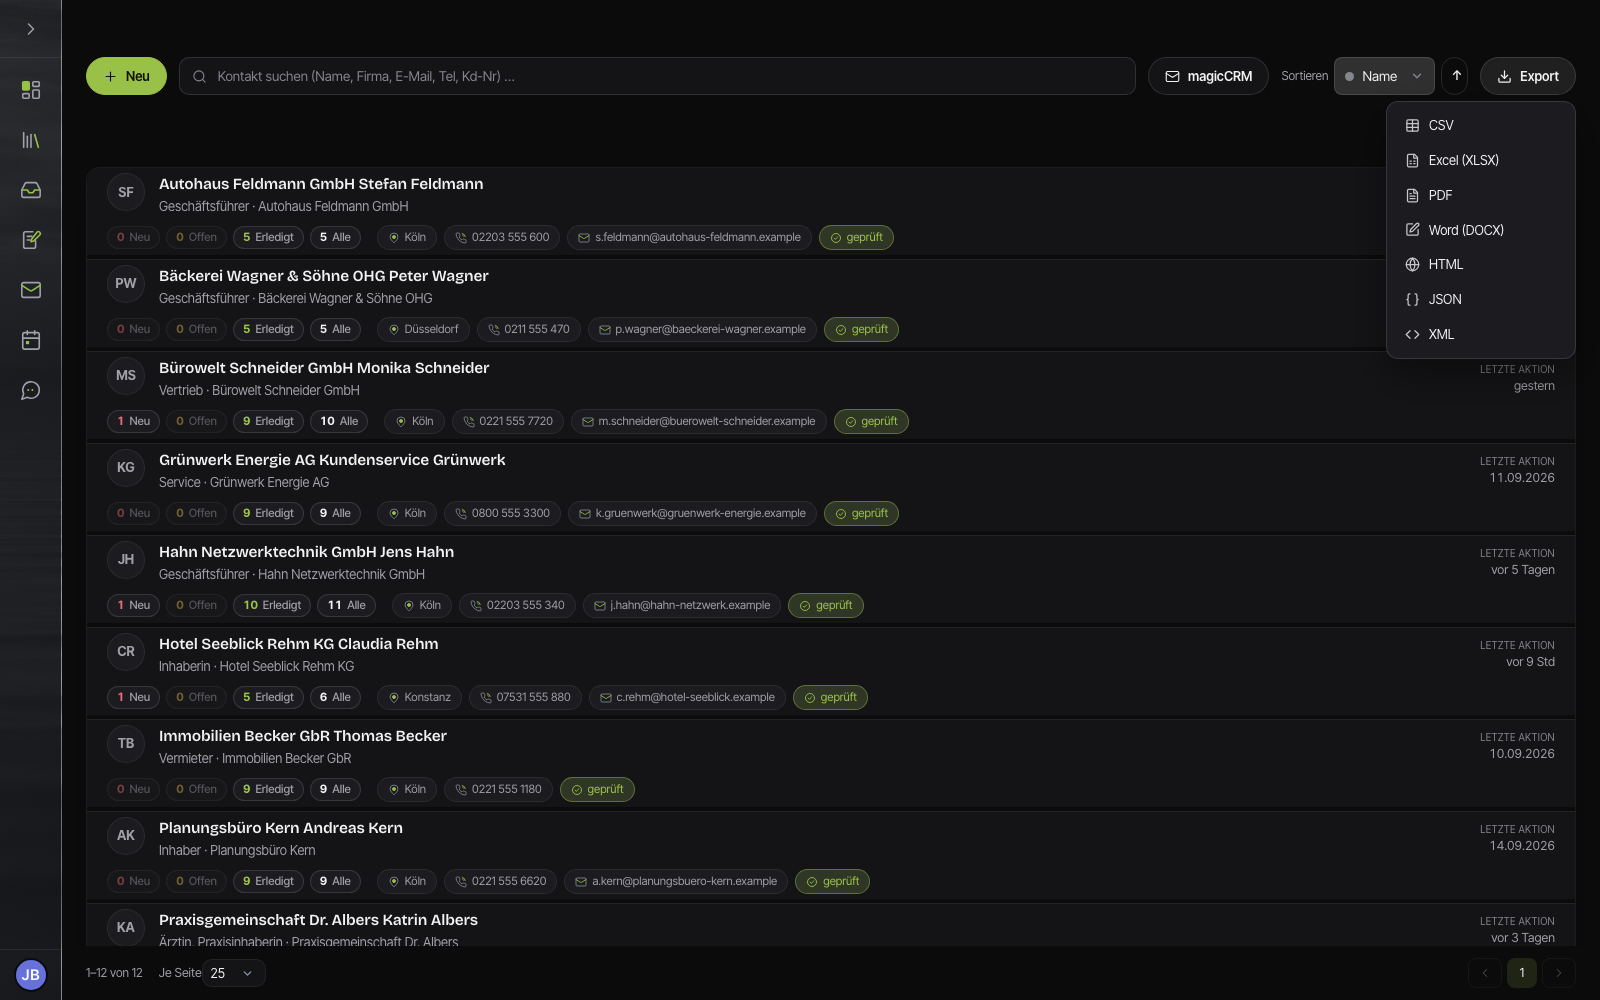Open the mail icon in sidebar
Image resolution: width=1600 pixels, height=1000 pixels.
tap(31, 290)
